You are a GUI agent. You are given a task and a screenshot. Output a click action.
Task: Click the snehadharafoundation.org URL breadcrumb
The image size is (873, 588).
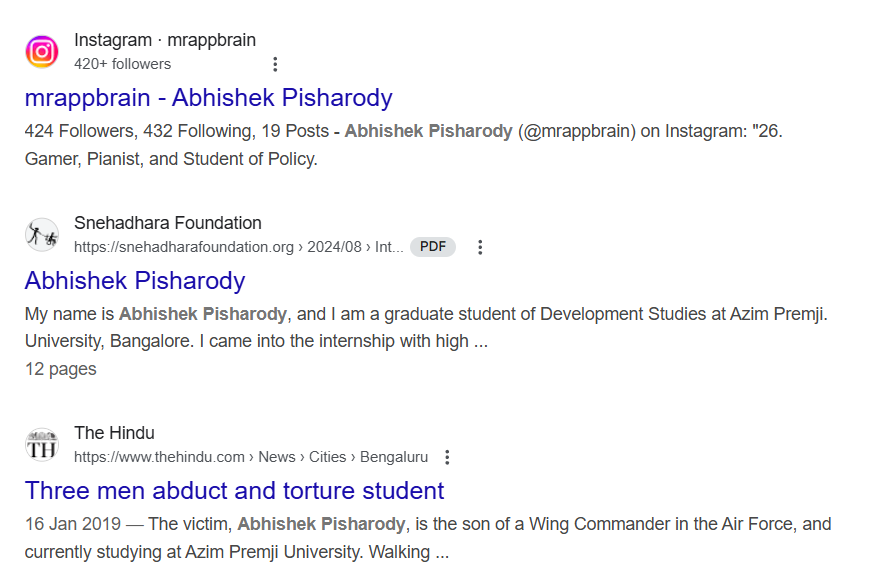click(x=239, y=247)
